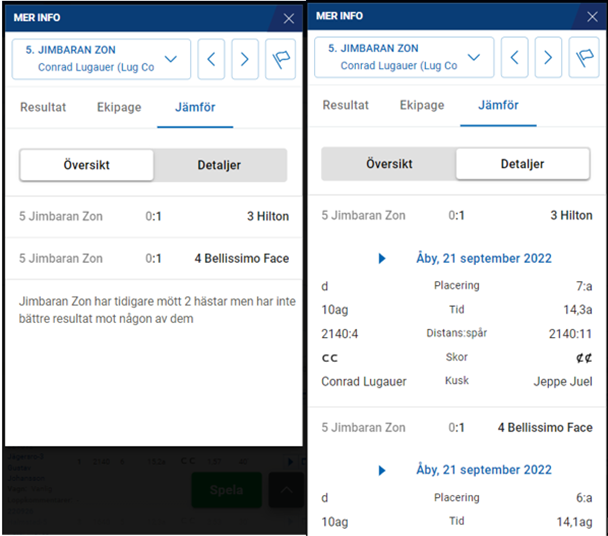Play race video icon under 3 Hilton
Screen dimensions: 608x536
tap(382, 258)
